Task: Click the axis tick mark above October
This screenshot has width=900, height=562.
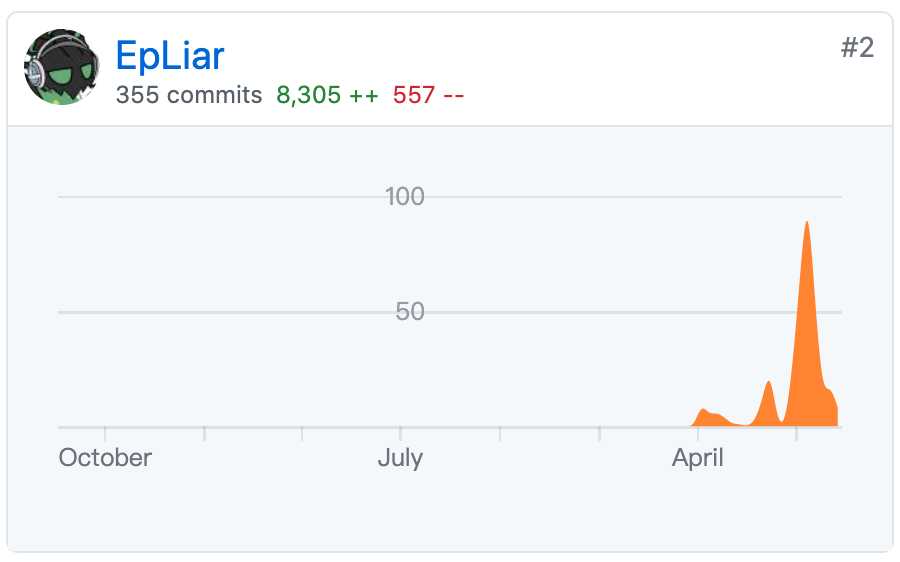Action: [x=105, y=433]
